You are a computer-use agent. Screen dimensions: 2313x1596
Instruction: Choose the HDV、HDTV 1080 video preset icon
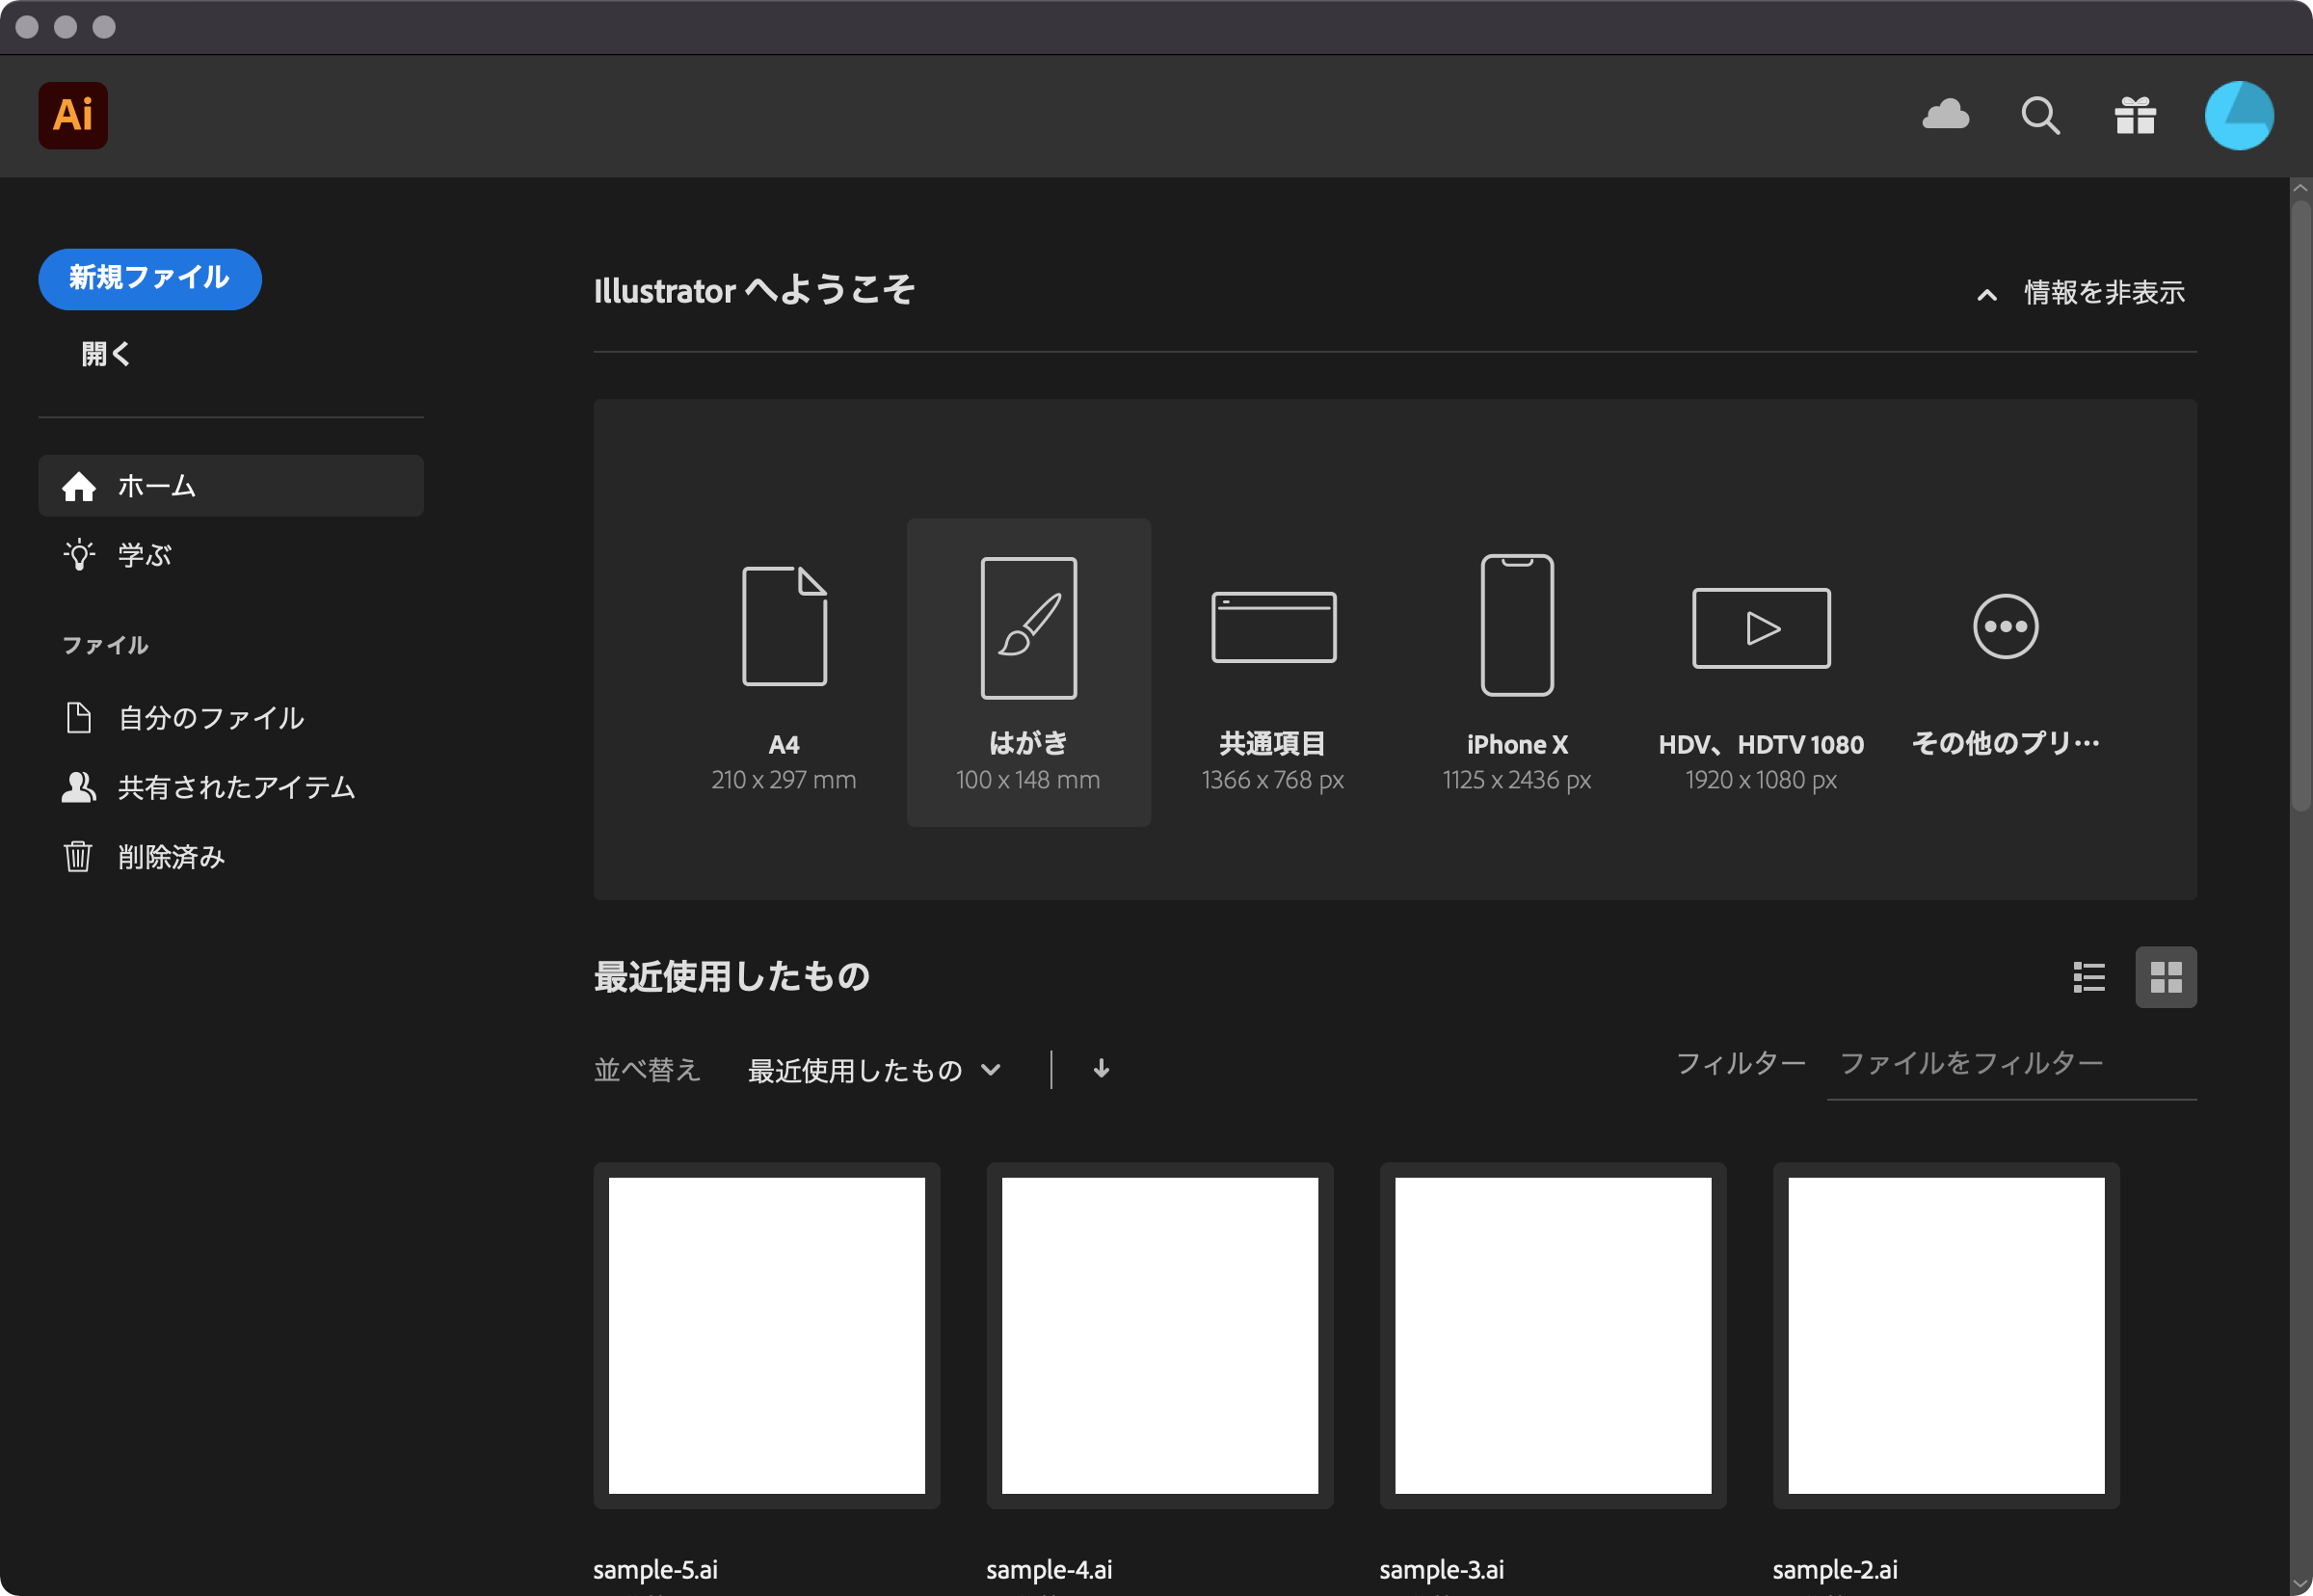point(1761,627)
